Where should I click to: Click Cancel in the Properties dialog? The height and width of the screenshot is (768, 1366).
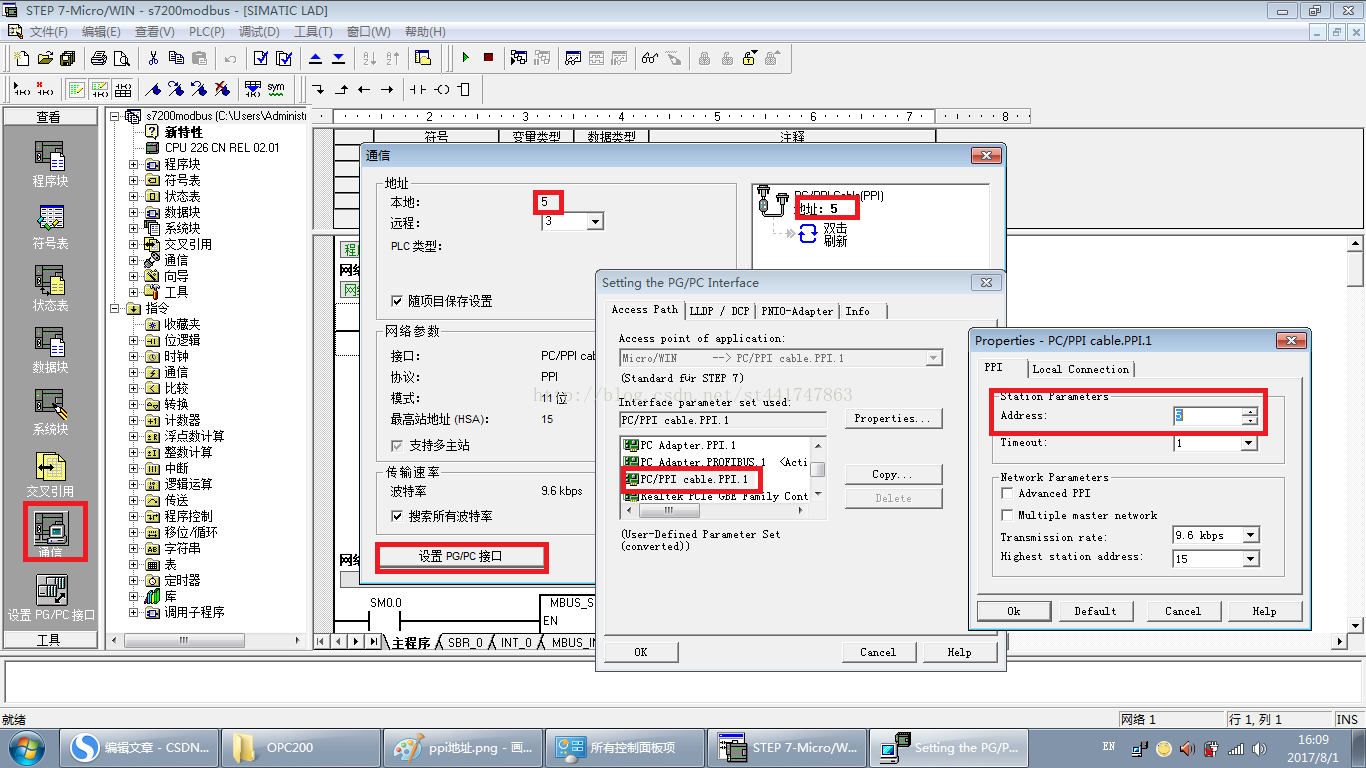point(1182,611)
